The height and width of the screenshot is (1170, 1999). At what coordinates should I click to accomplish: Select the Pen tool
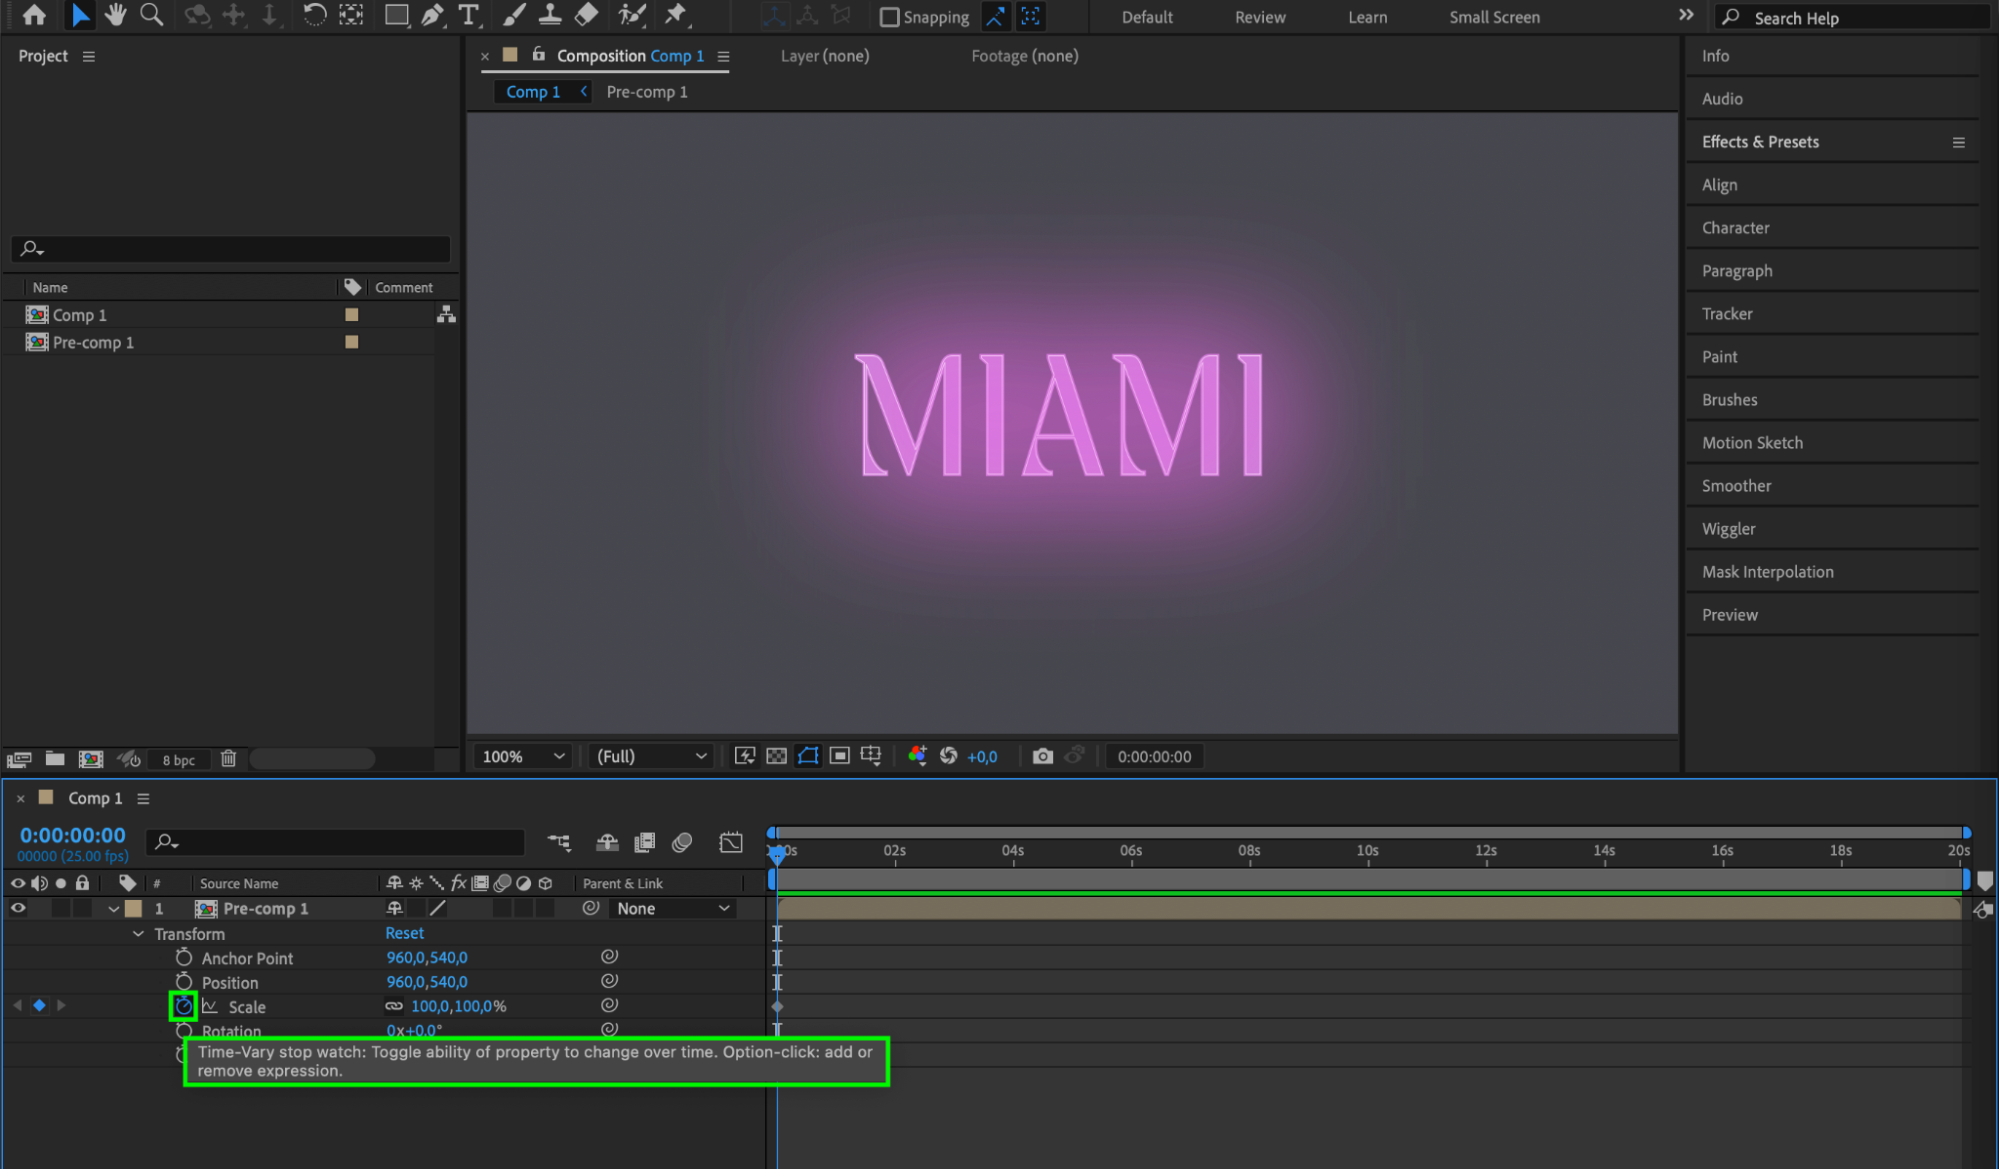point(432,15)
